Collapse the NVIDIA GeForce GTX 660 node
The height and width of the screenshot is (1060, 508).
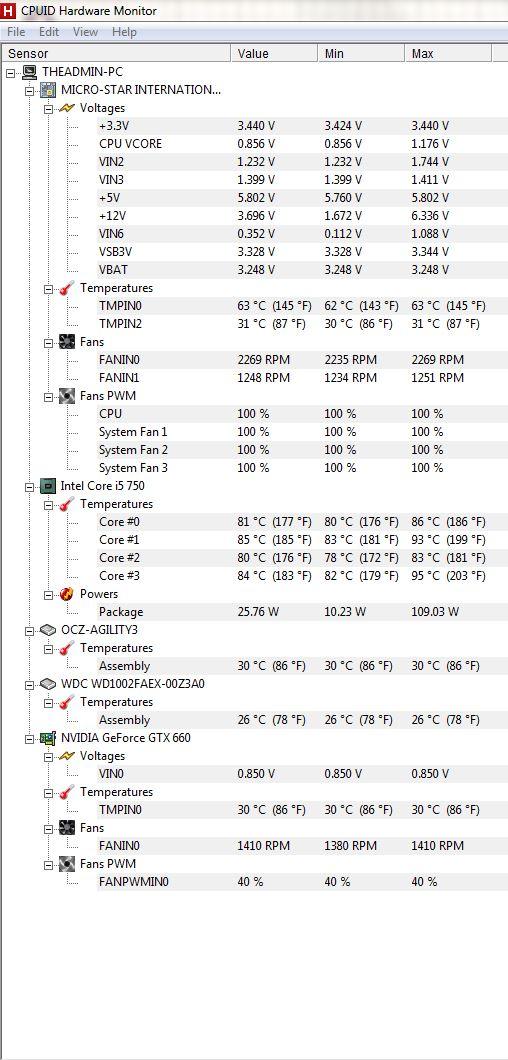(30, 738)
